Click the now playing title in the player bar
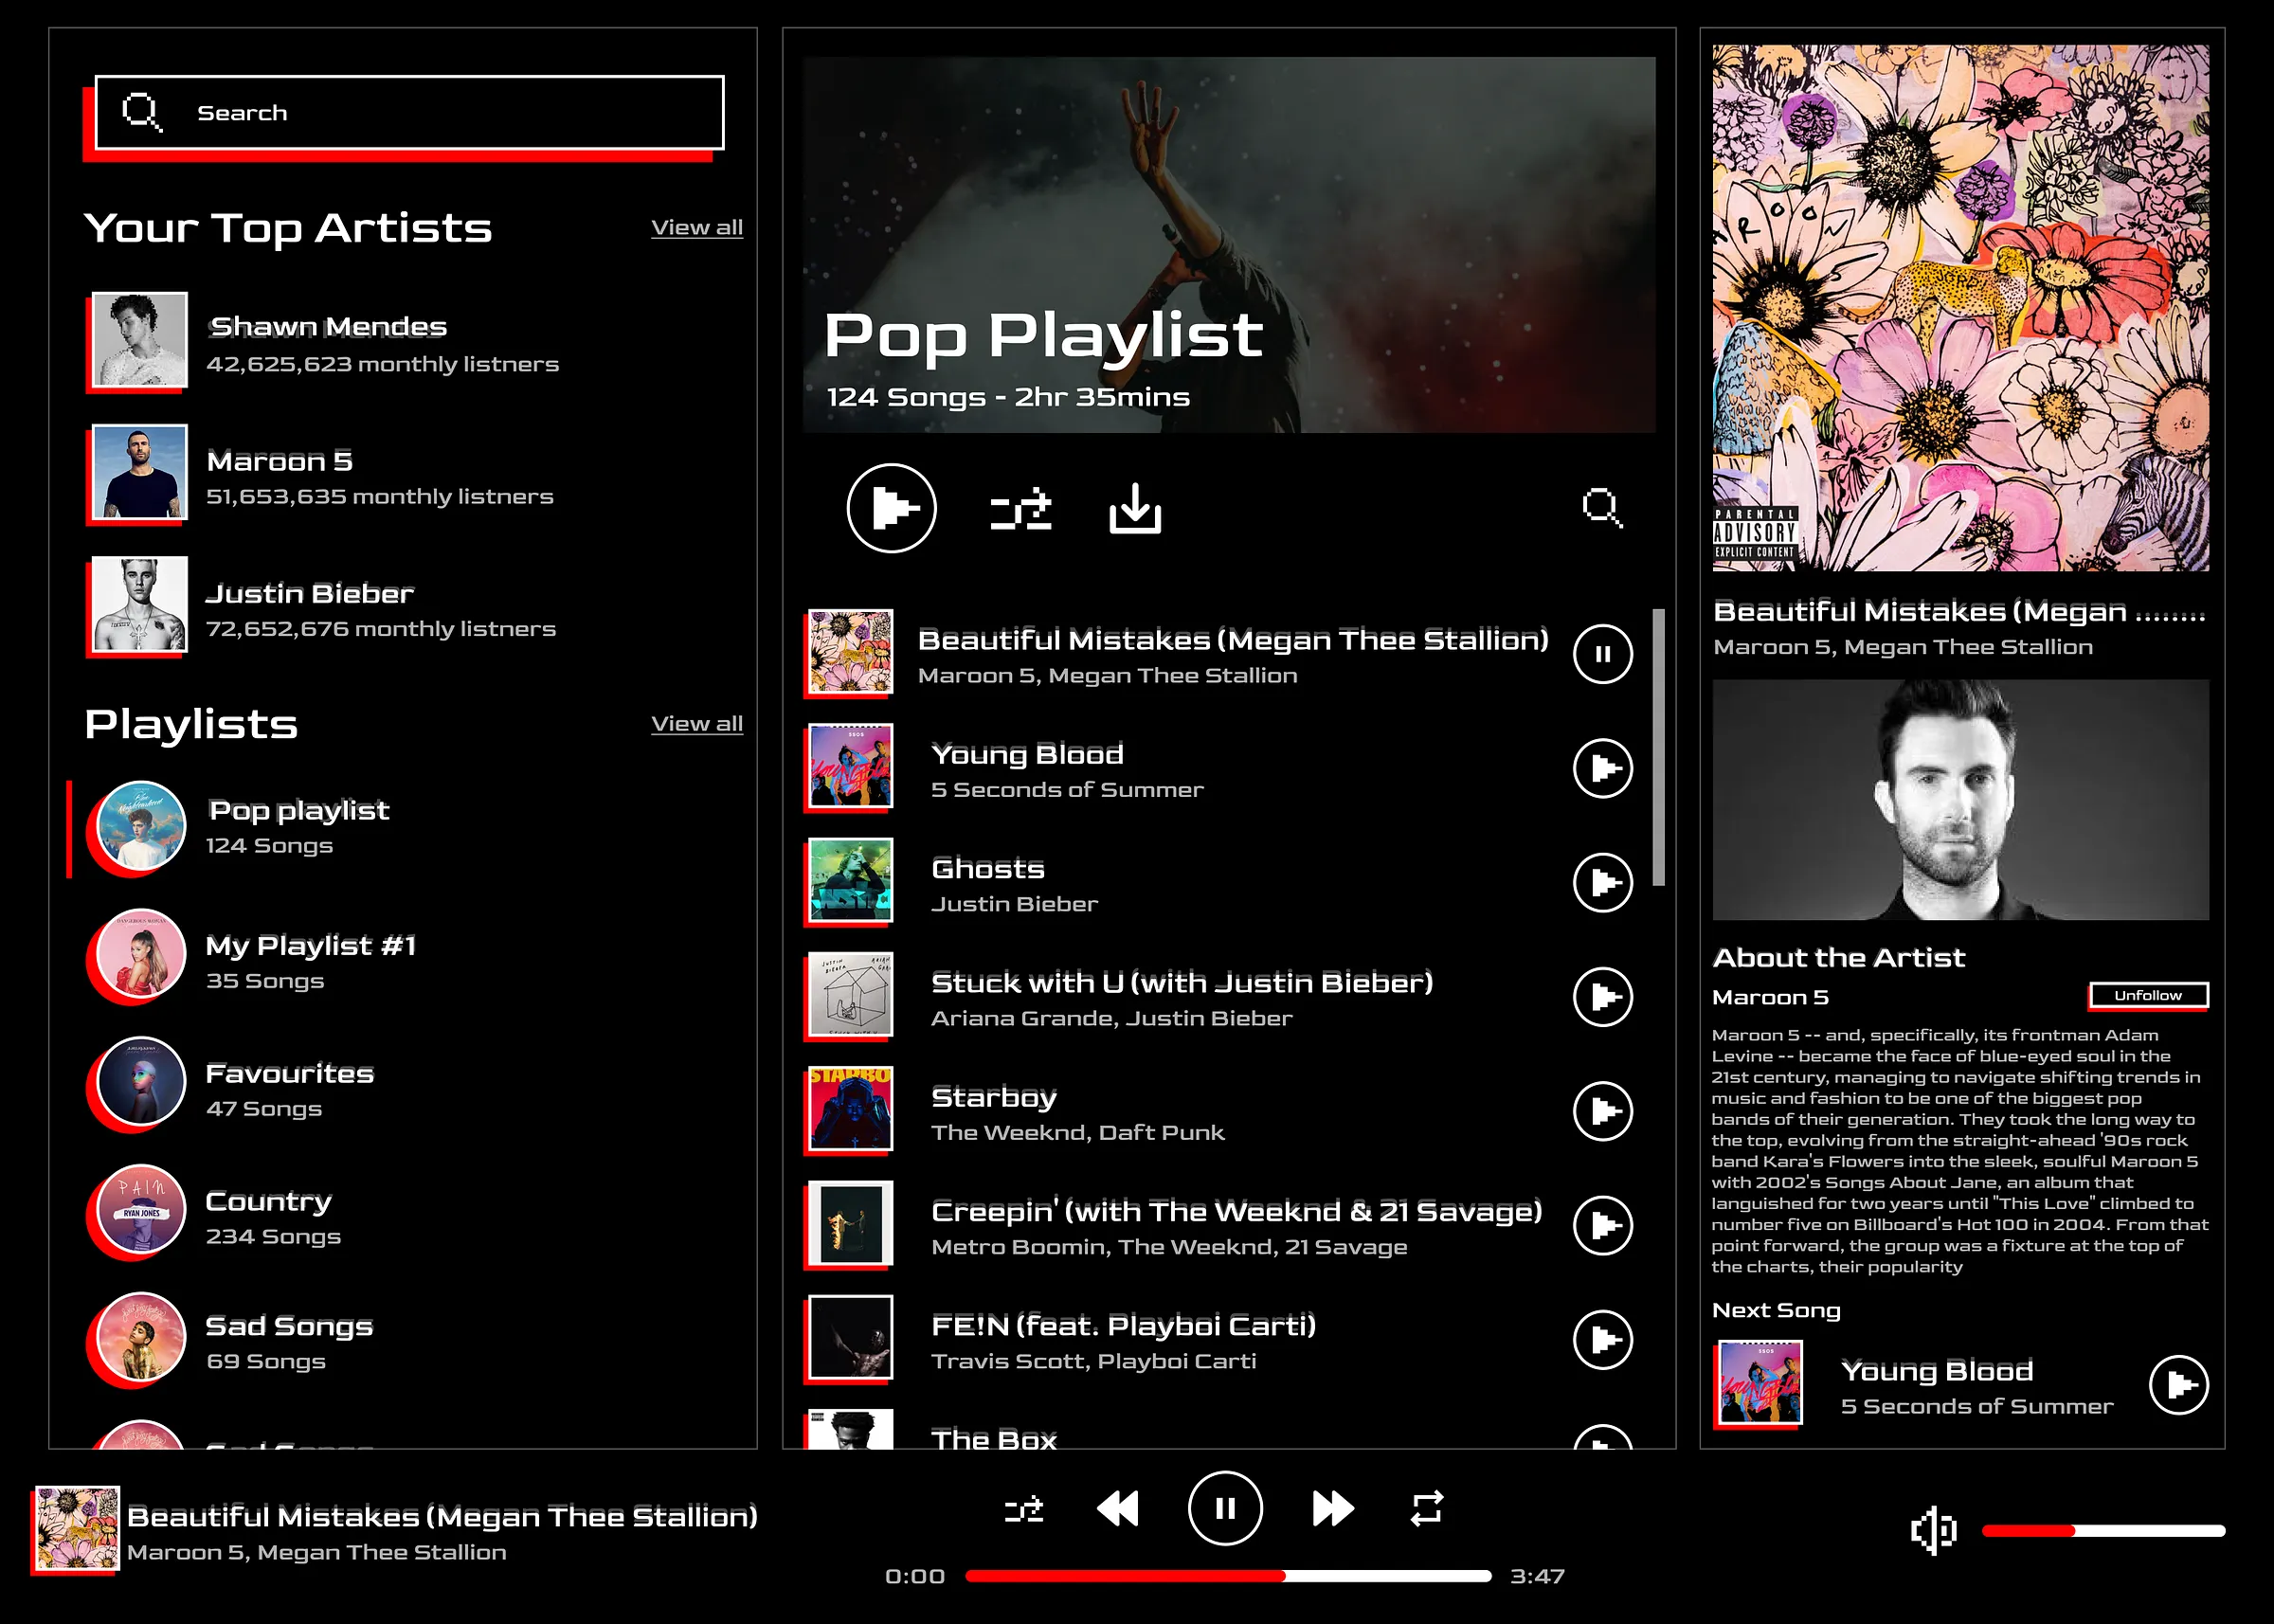Image resolution: width=2274 pixels, height=1624 pixels. click(x=442, y=1516)
